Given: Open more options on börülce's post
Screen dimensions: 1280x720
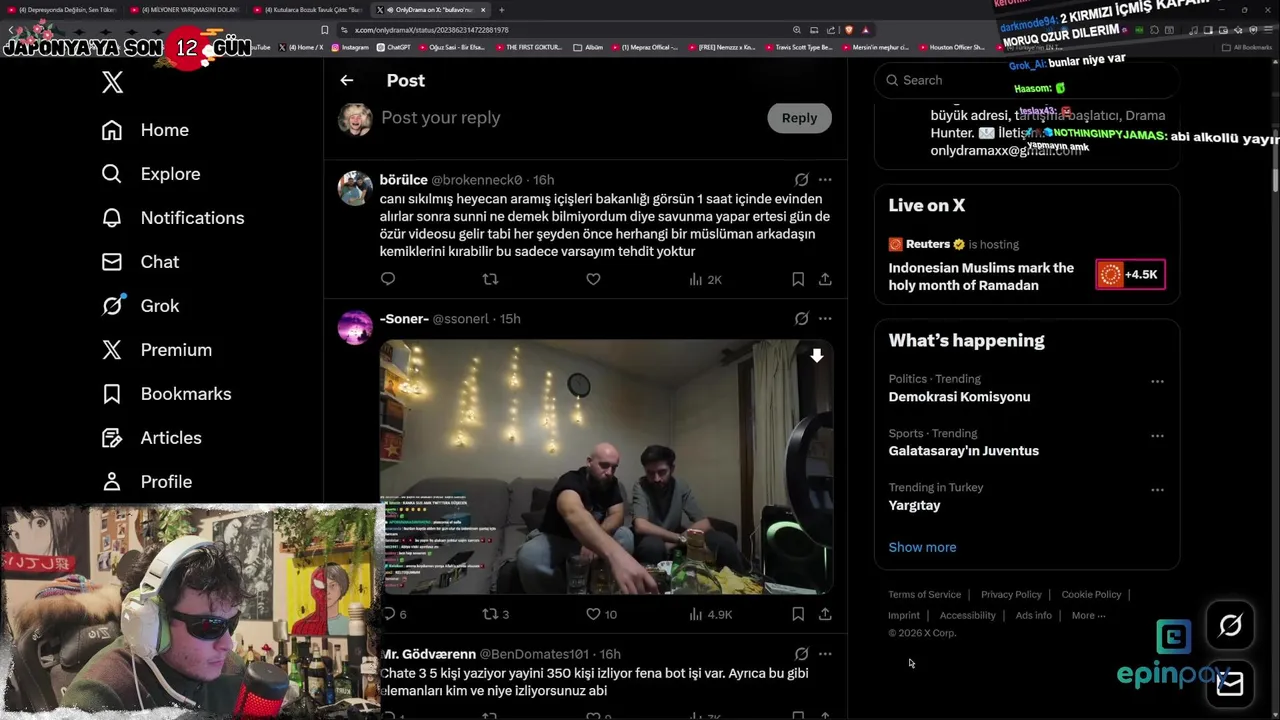Looking at the screenshot, I should 825,180.
